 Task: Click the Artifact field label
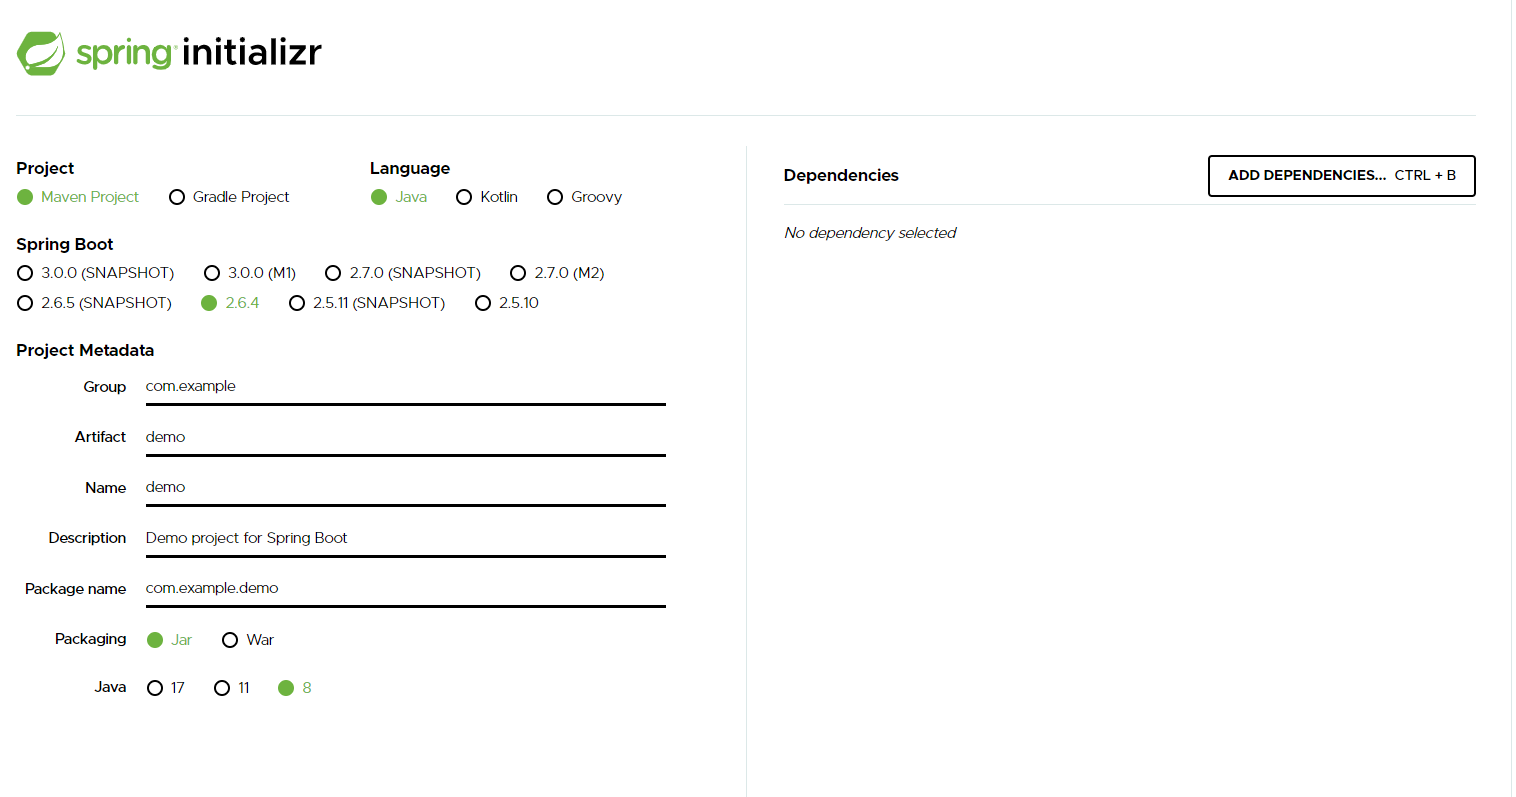100,437
